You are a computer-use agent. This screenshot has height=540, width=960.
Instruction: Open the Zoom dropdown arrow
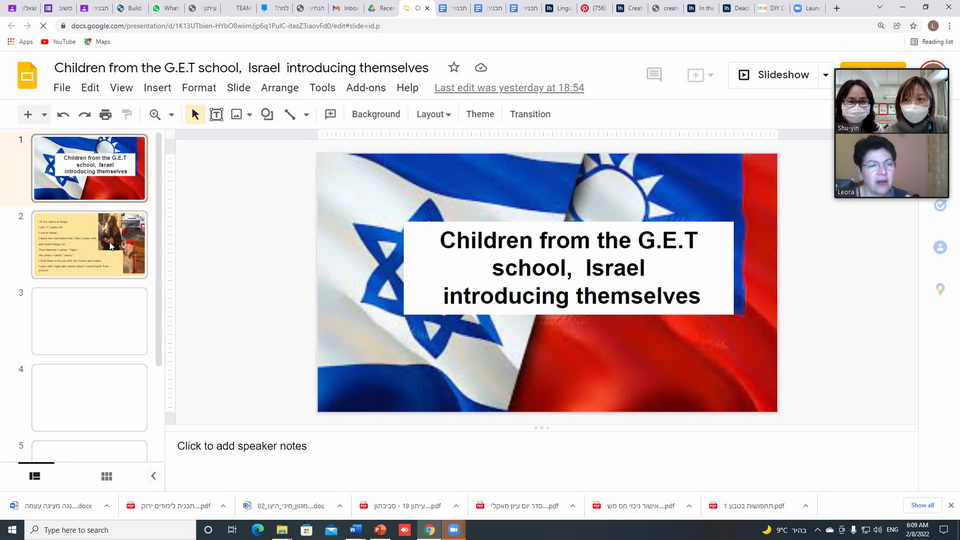[171, 115]
